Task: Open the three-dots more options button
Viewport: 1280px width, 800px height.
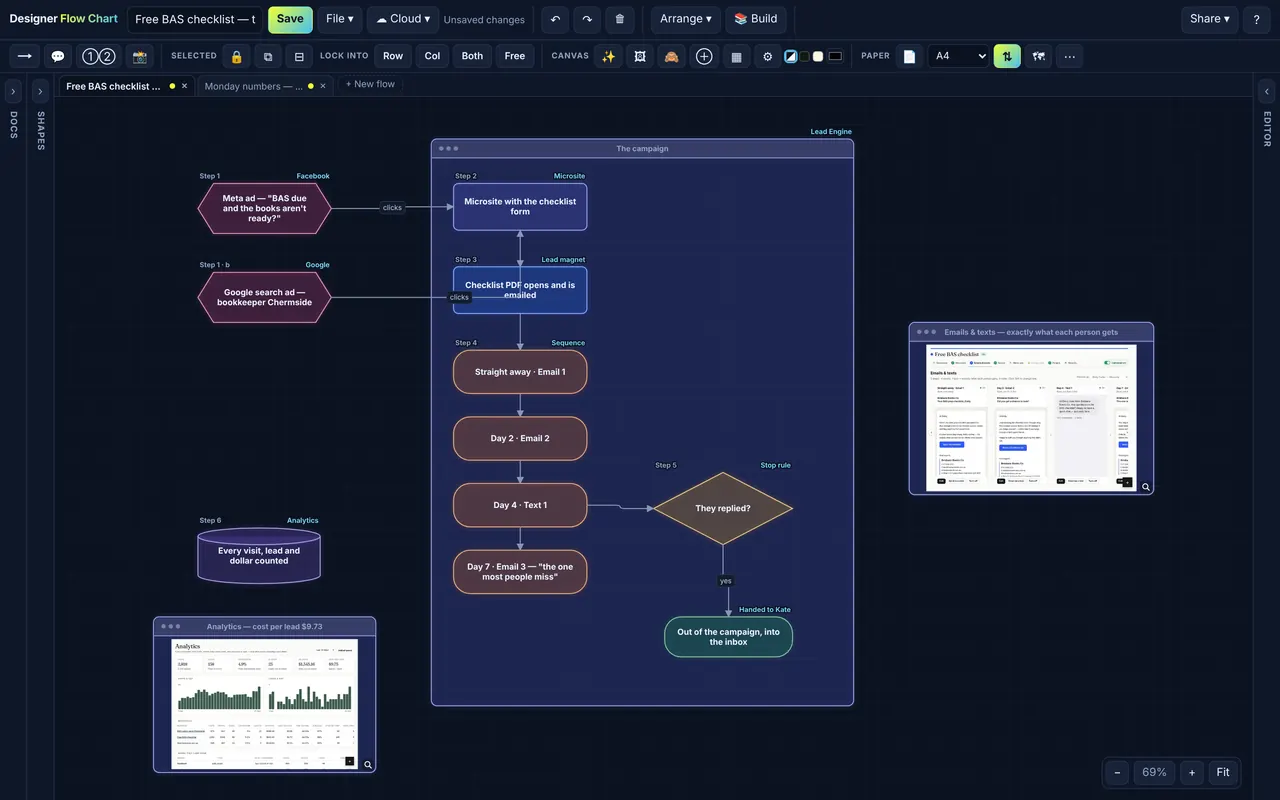Action: (1070, 56)
